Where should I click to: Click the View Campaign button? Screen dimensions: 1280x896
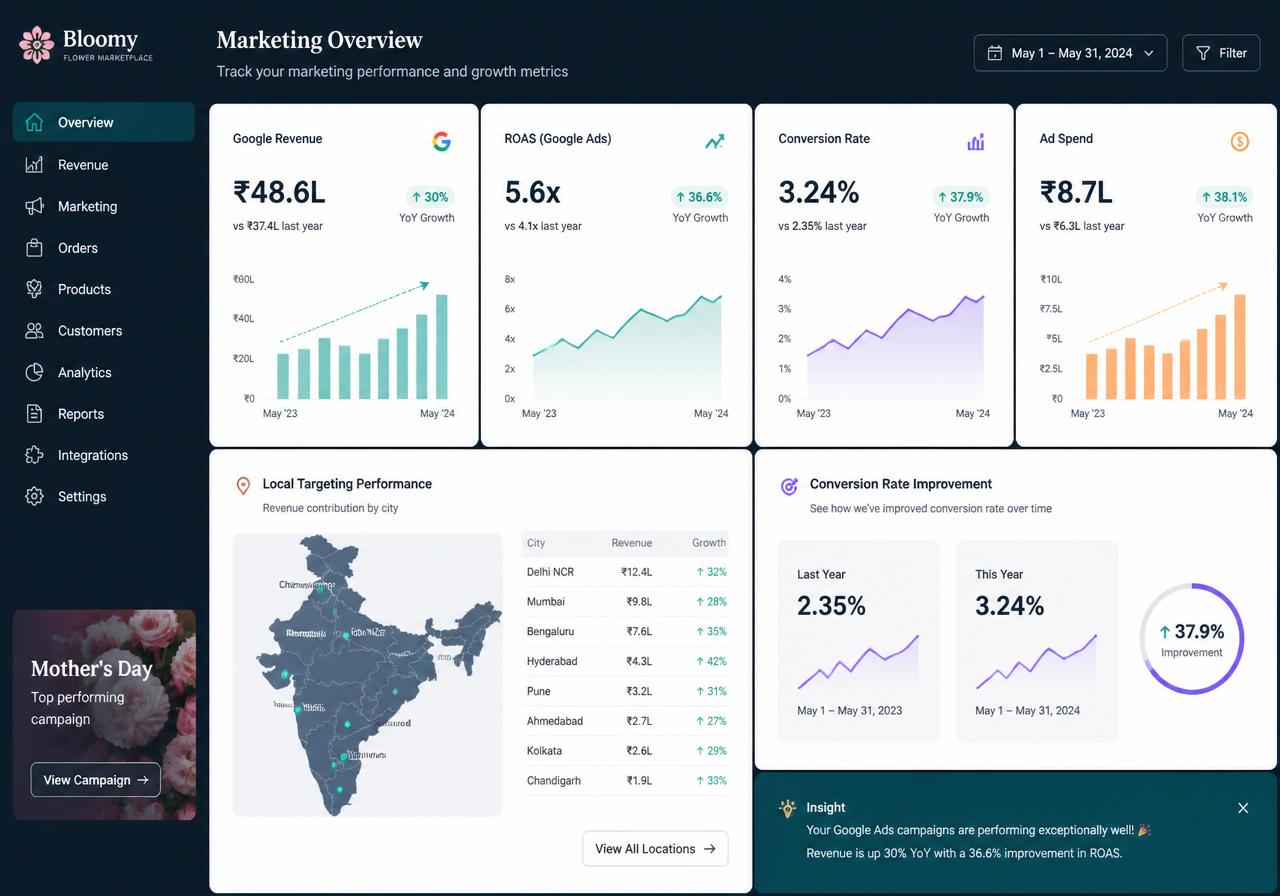coord(95,780)
